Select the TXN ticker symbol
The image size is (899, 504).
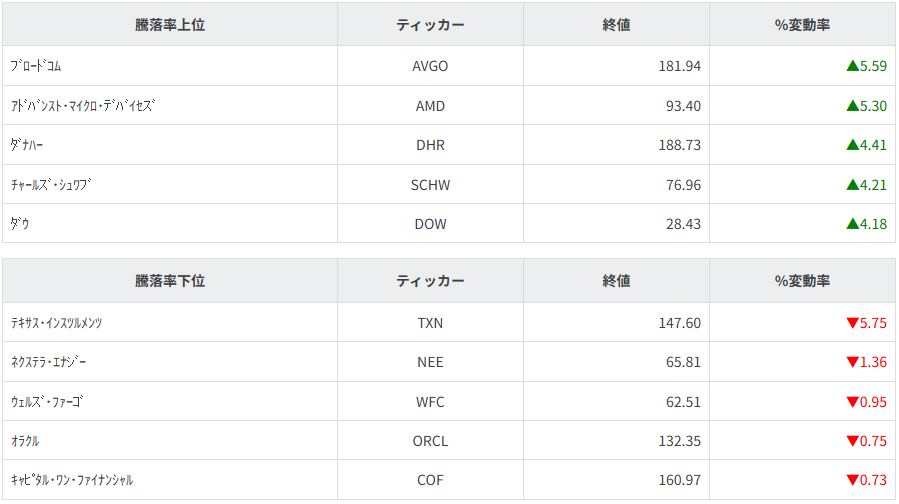point(430,323)
